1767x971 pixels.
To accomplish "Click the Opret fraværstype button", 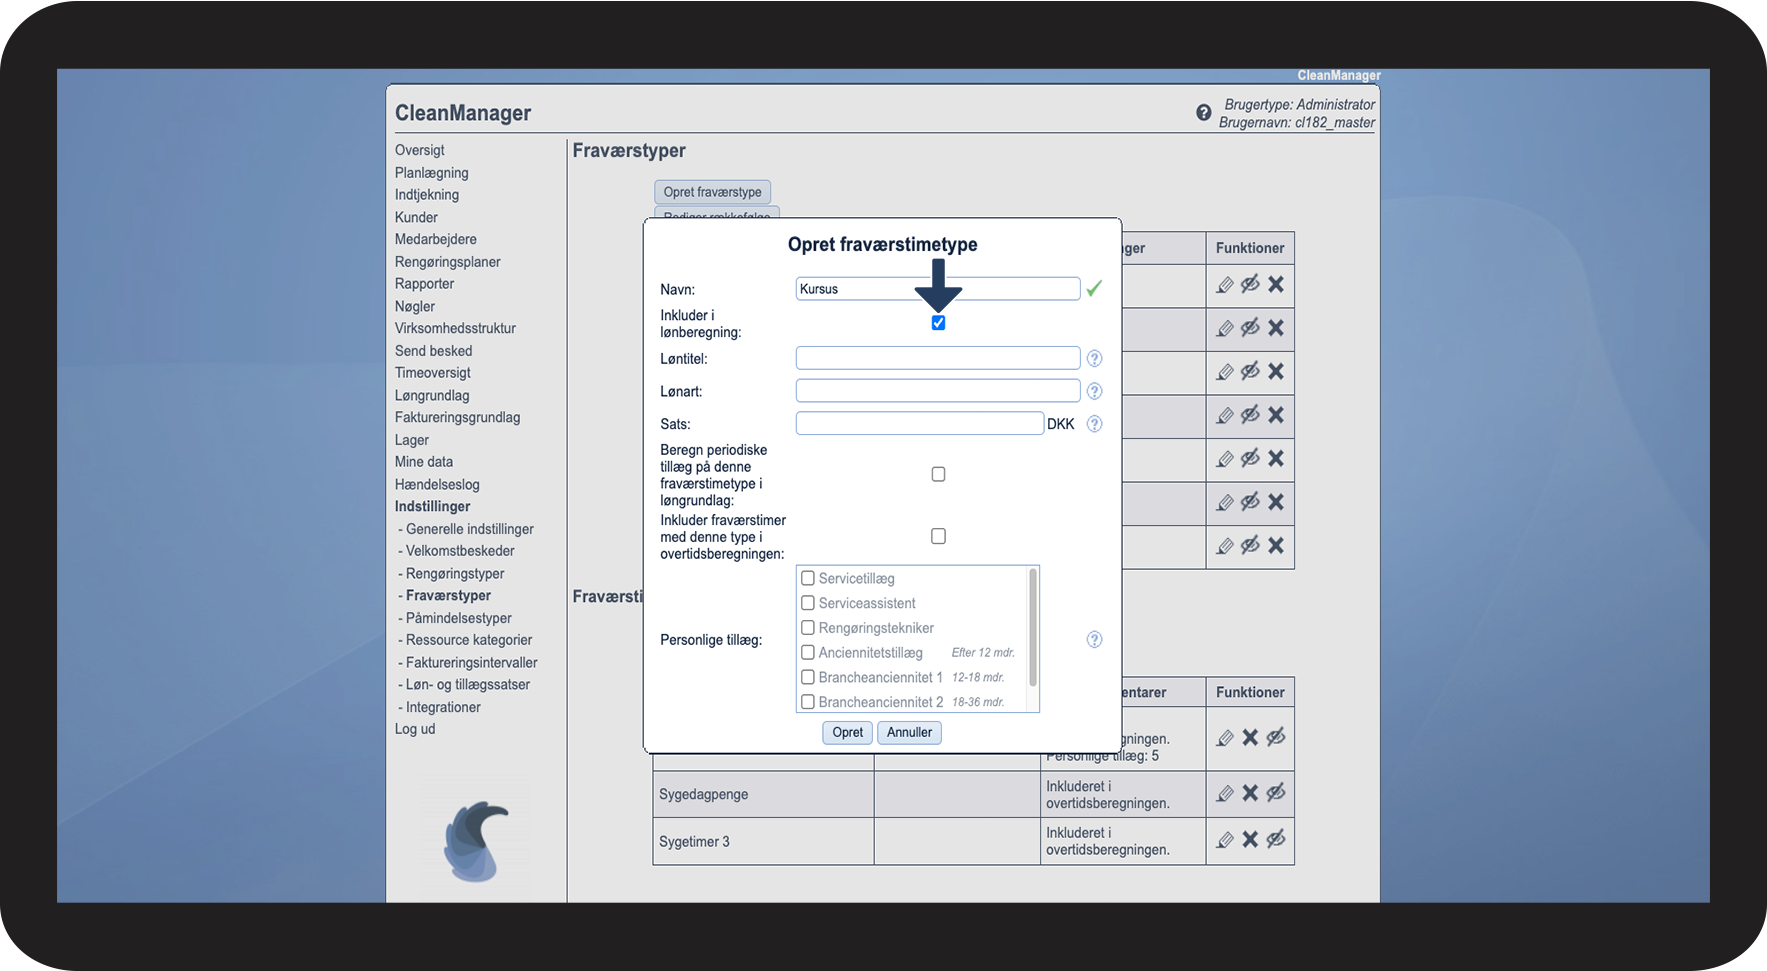I will (x=712, y=192).
